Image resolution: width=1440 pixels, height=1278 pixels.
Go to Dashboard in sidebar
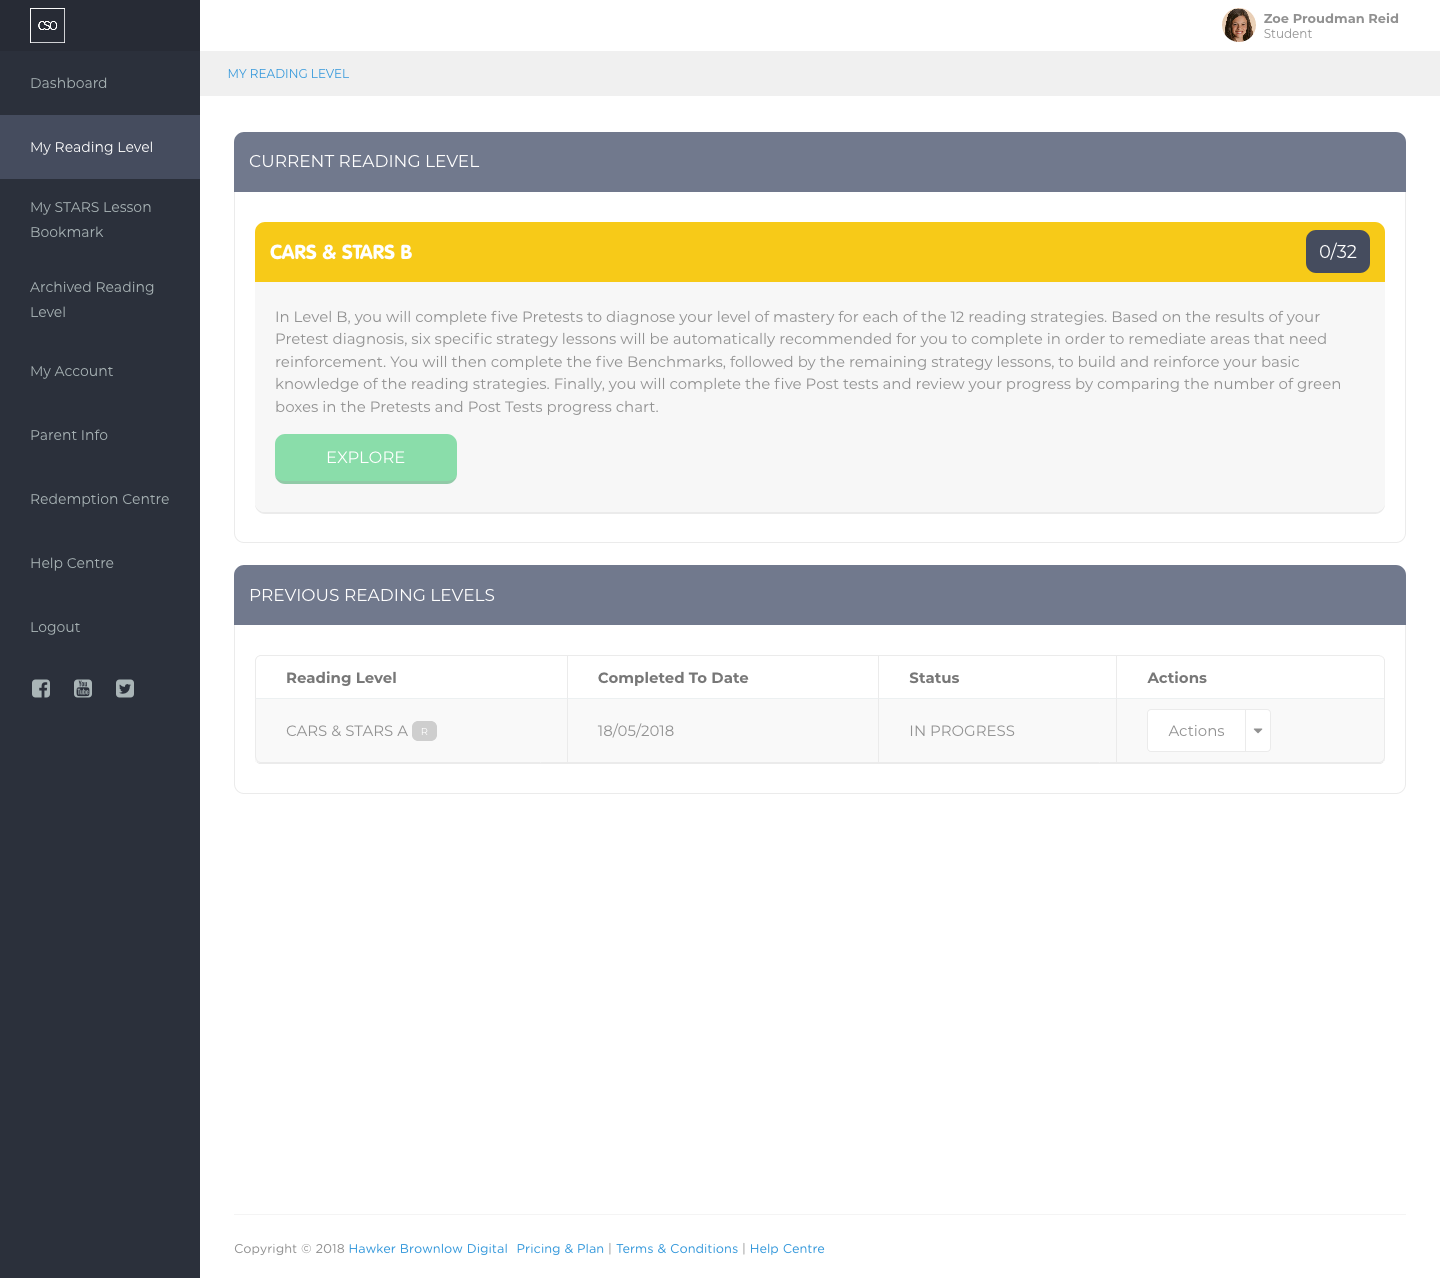coord(69,83)
